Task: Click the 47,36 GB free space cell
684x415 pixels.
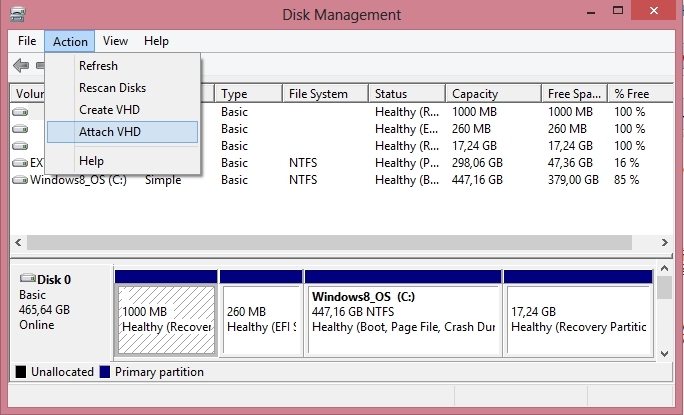Action: (x=570, y=163)
